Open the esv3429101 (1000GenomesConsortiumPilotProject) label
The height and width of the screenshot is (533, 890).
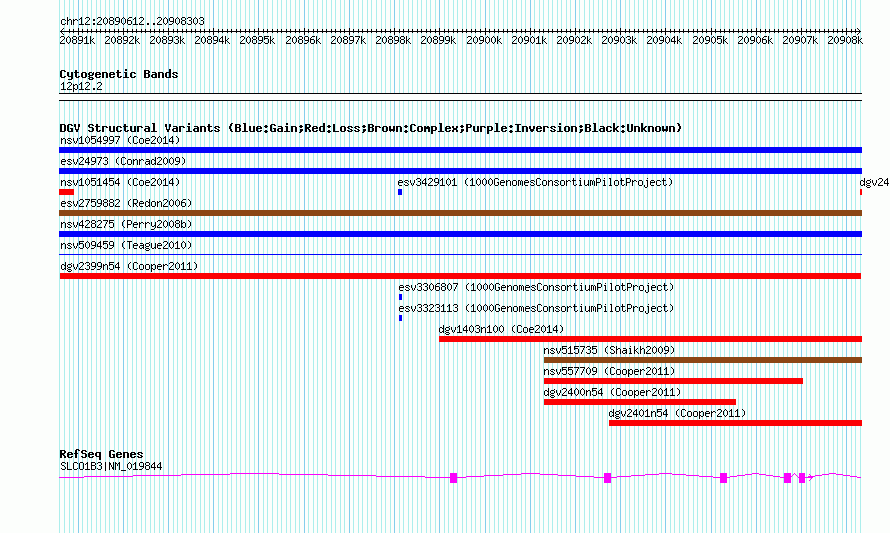535,182
